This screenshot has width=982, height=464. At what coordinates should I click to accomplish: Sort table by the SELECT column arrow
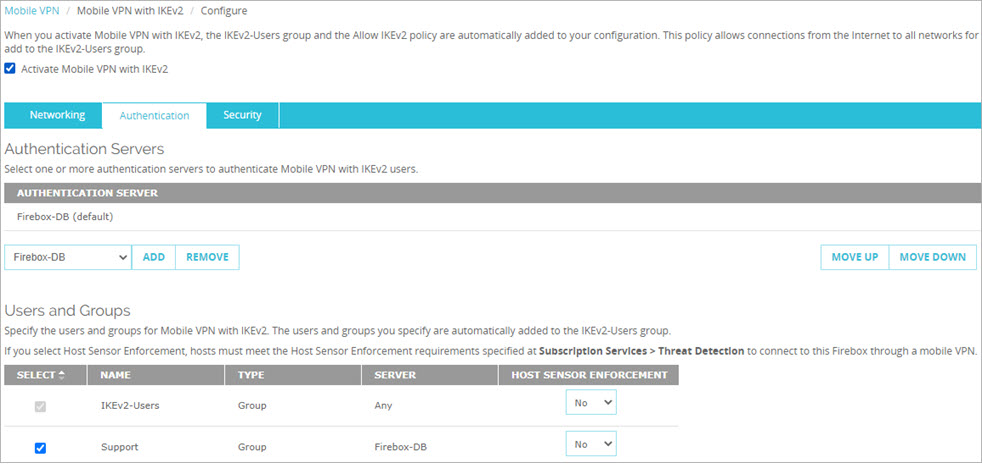point(61,375)
